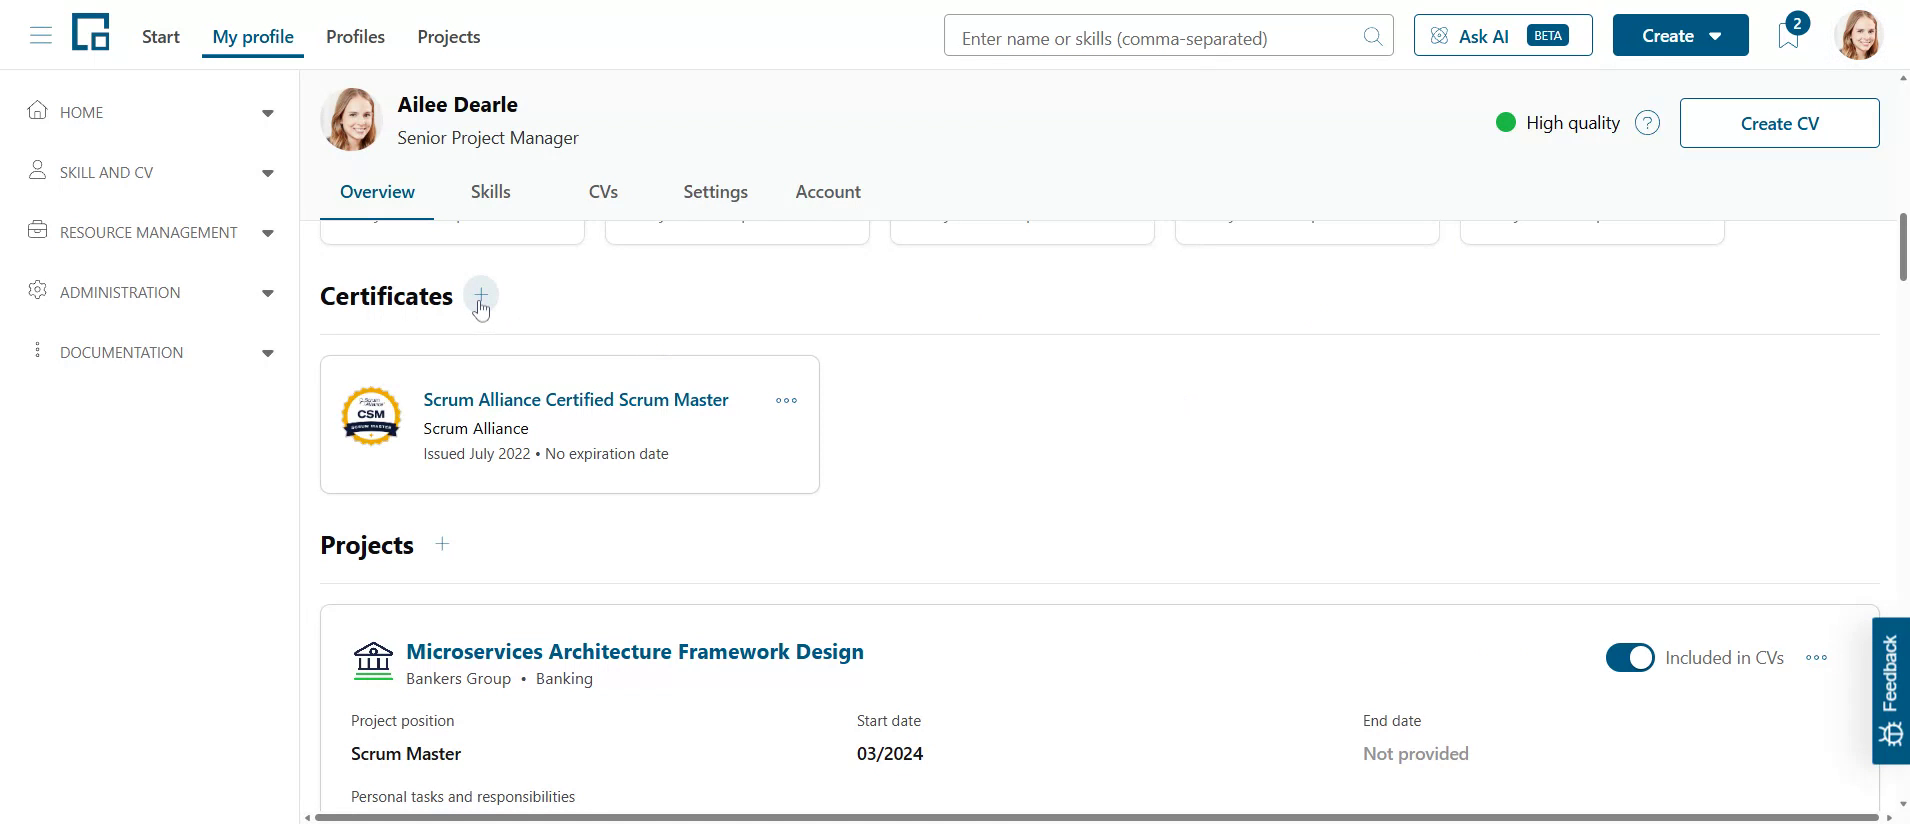Click the Resource Management briefcase icon
1910x824 pixels.
(38, 230)
